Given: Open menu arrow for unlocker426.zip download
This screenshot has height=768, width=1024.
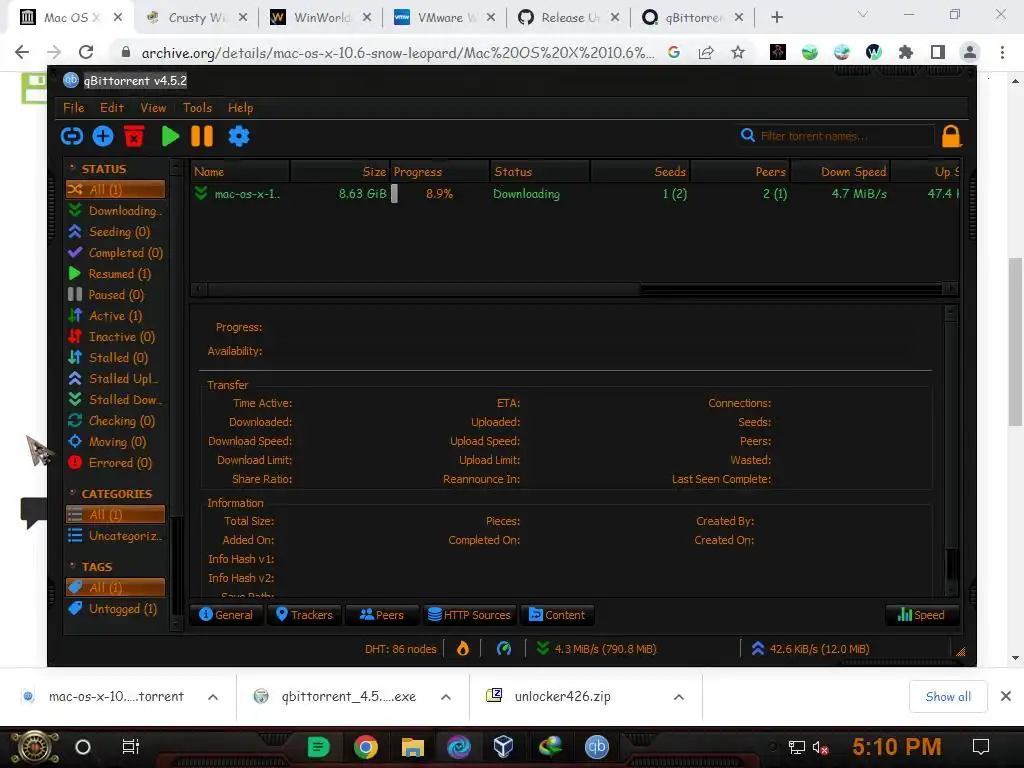Looking at the screenshot, I should pyautogui.click(x=679, y=697).
